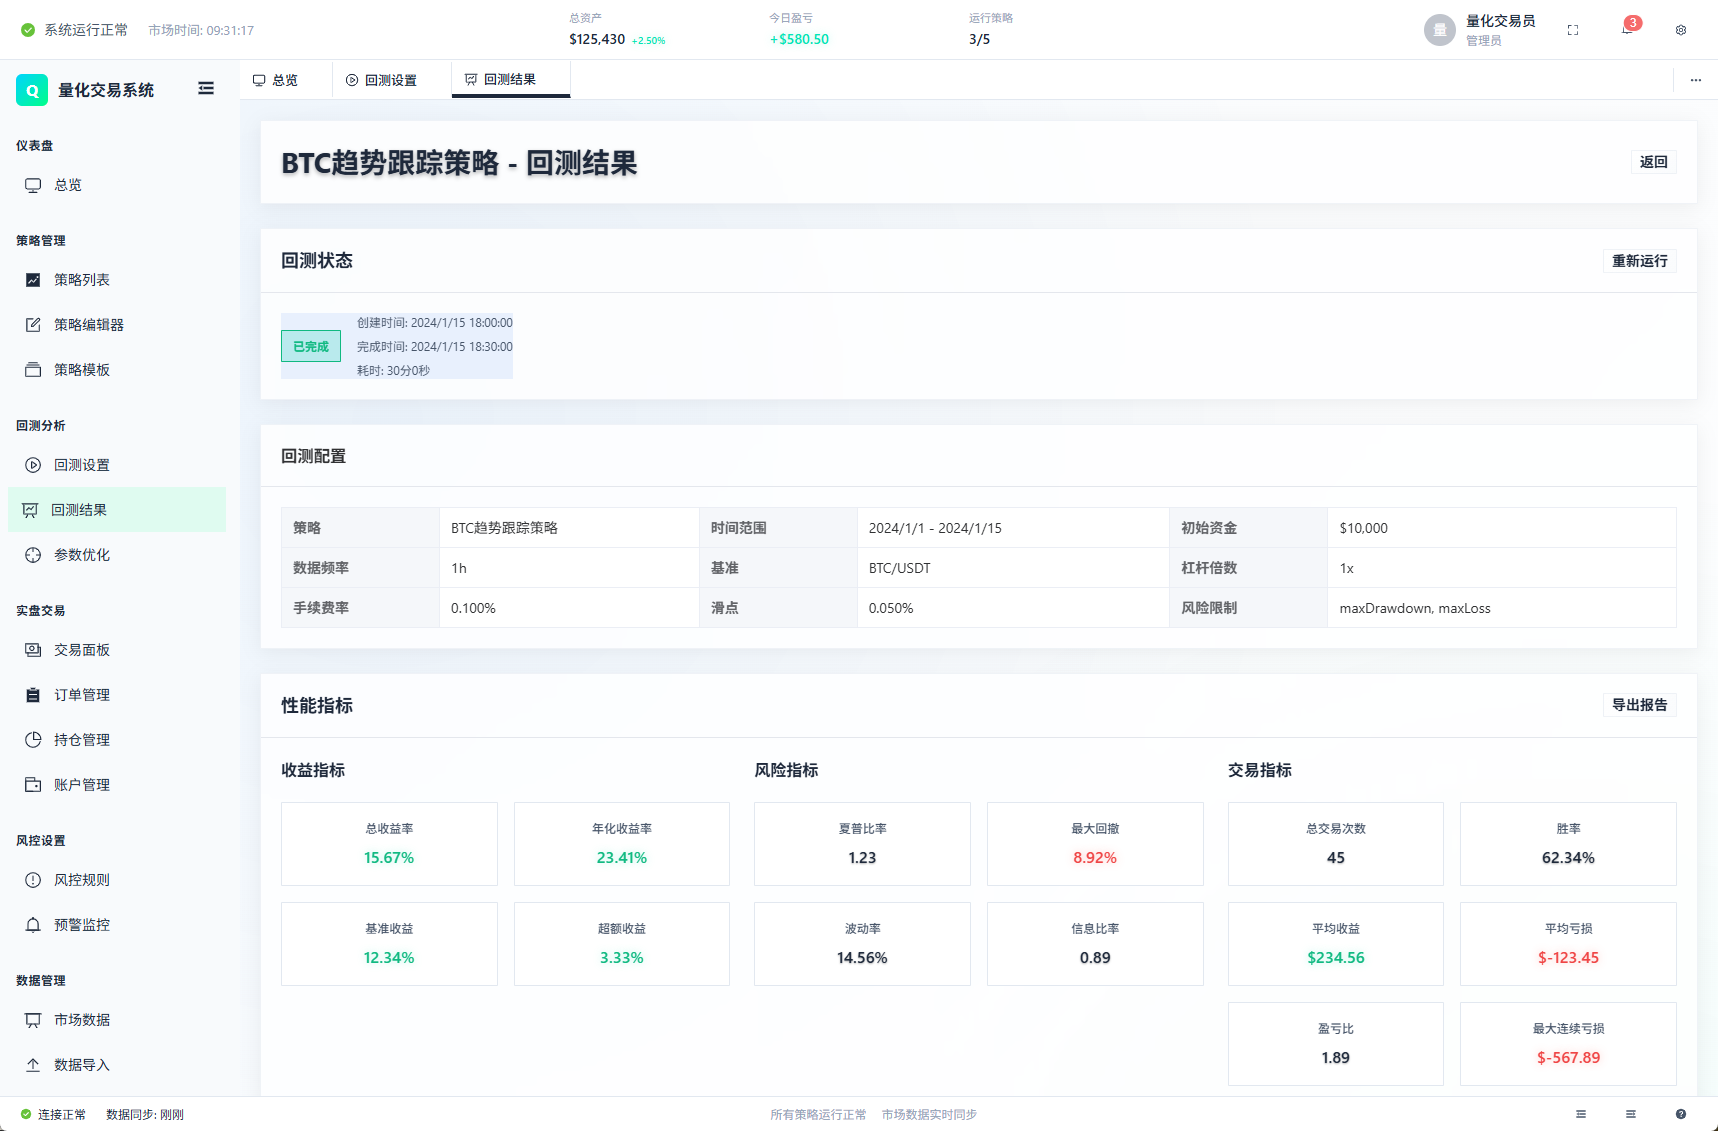Click the 数据导入 upload arrow icon
This screenshot has width=1718, height=1131.
[x=33, y=1065]
